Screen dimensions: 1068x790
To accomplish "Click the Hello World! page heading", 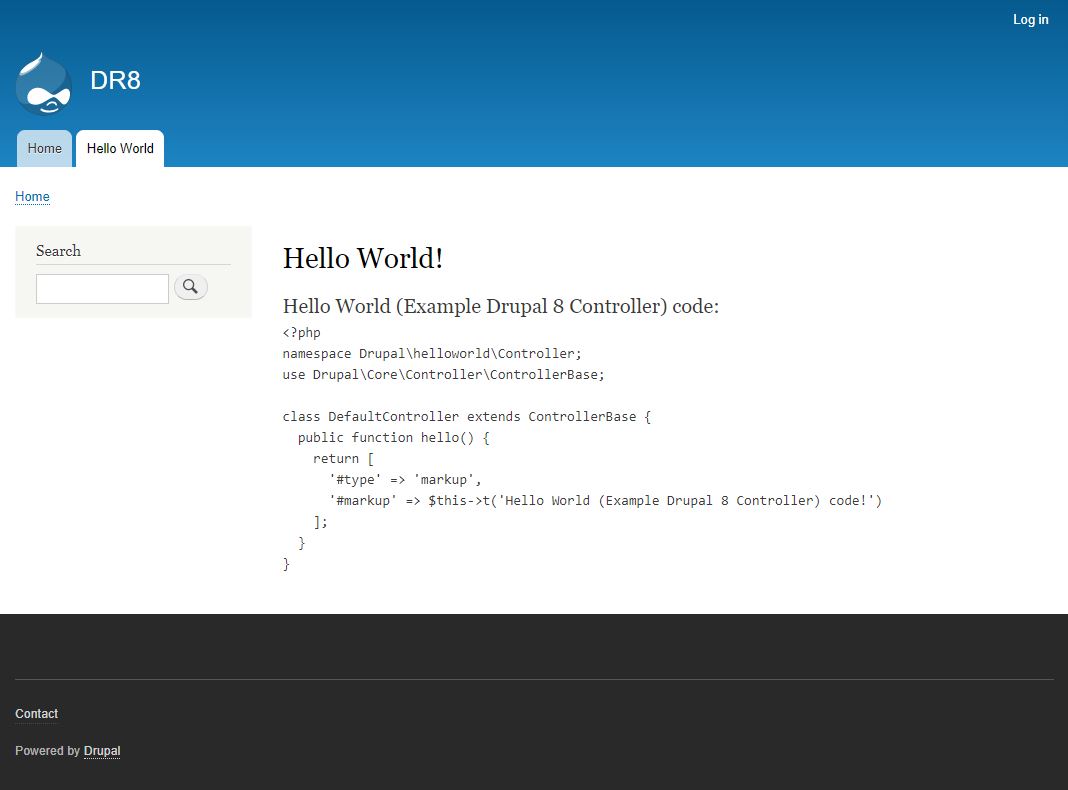I will (x=362, y=258).
